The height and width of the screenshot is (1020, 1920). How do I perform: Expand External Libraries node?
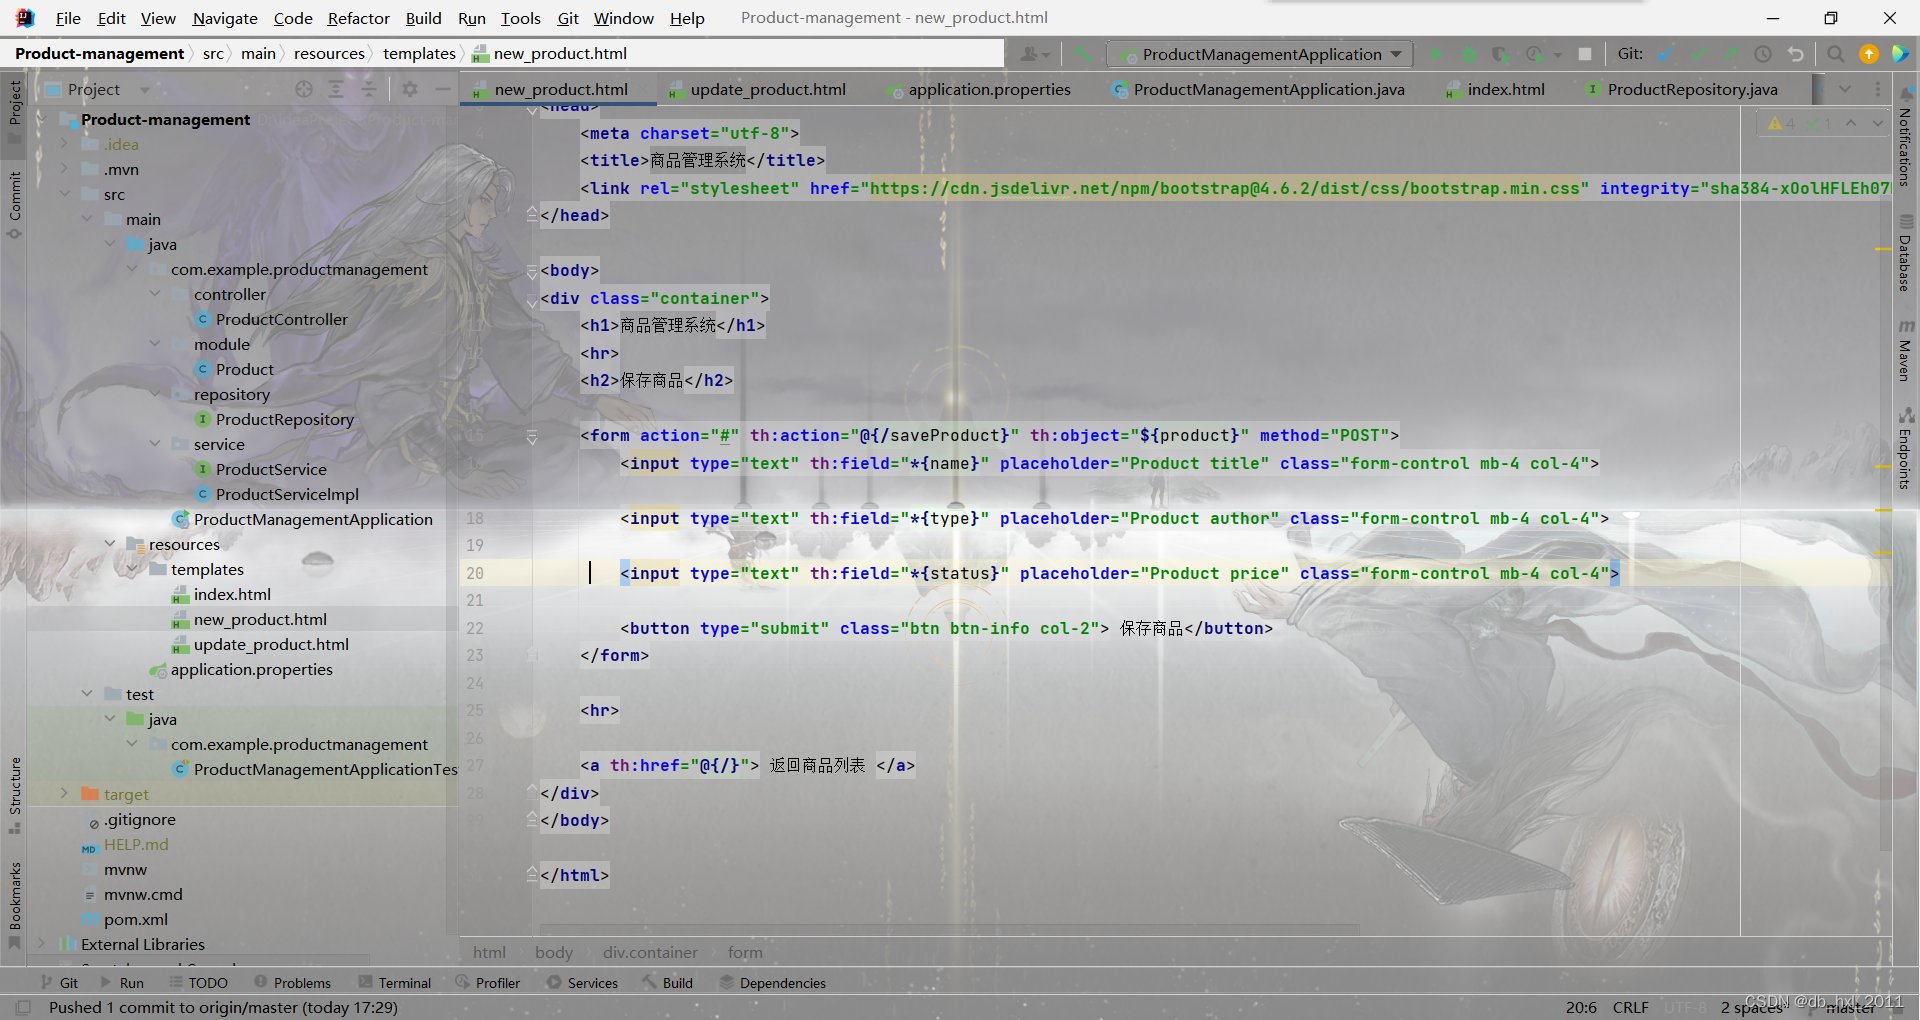41,944
